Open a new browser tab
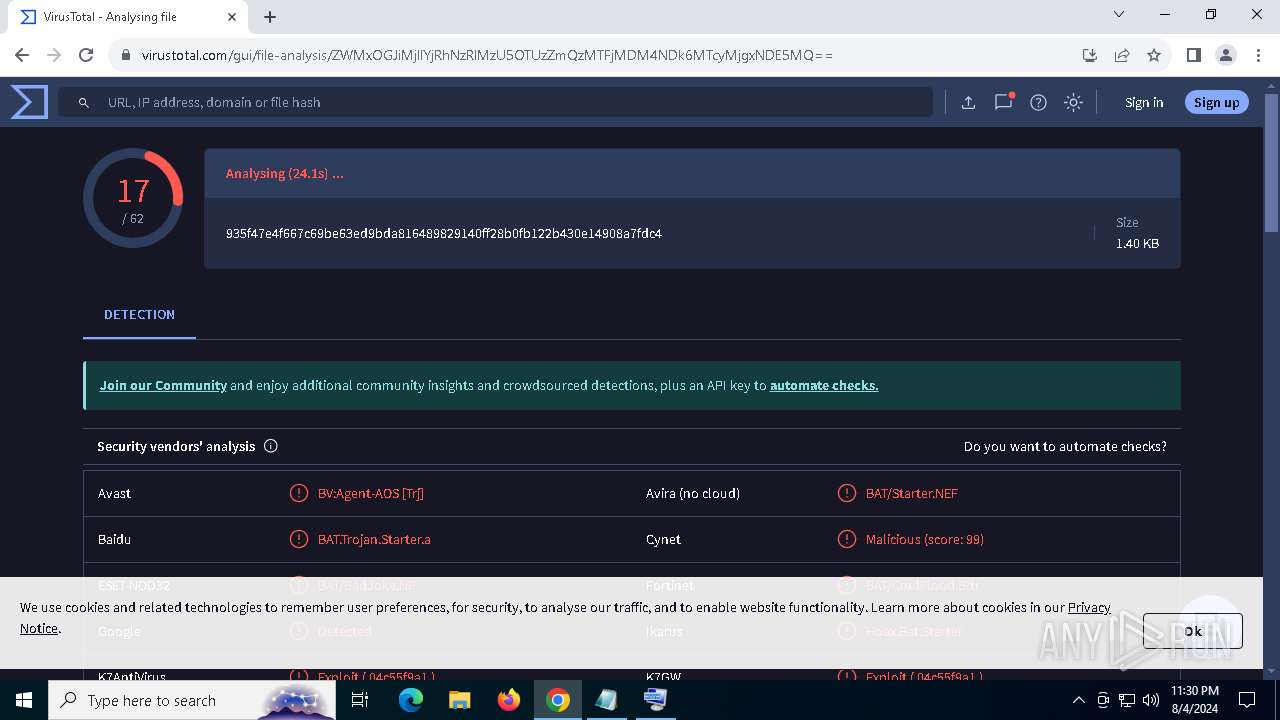The height and width of the screenshot is (720, 1280). pyautogui.click(x=270, y=17)
